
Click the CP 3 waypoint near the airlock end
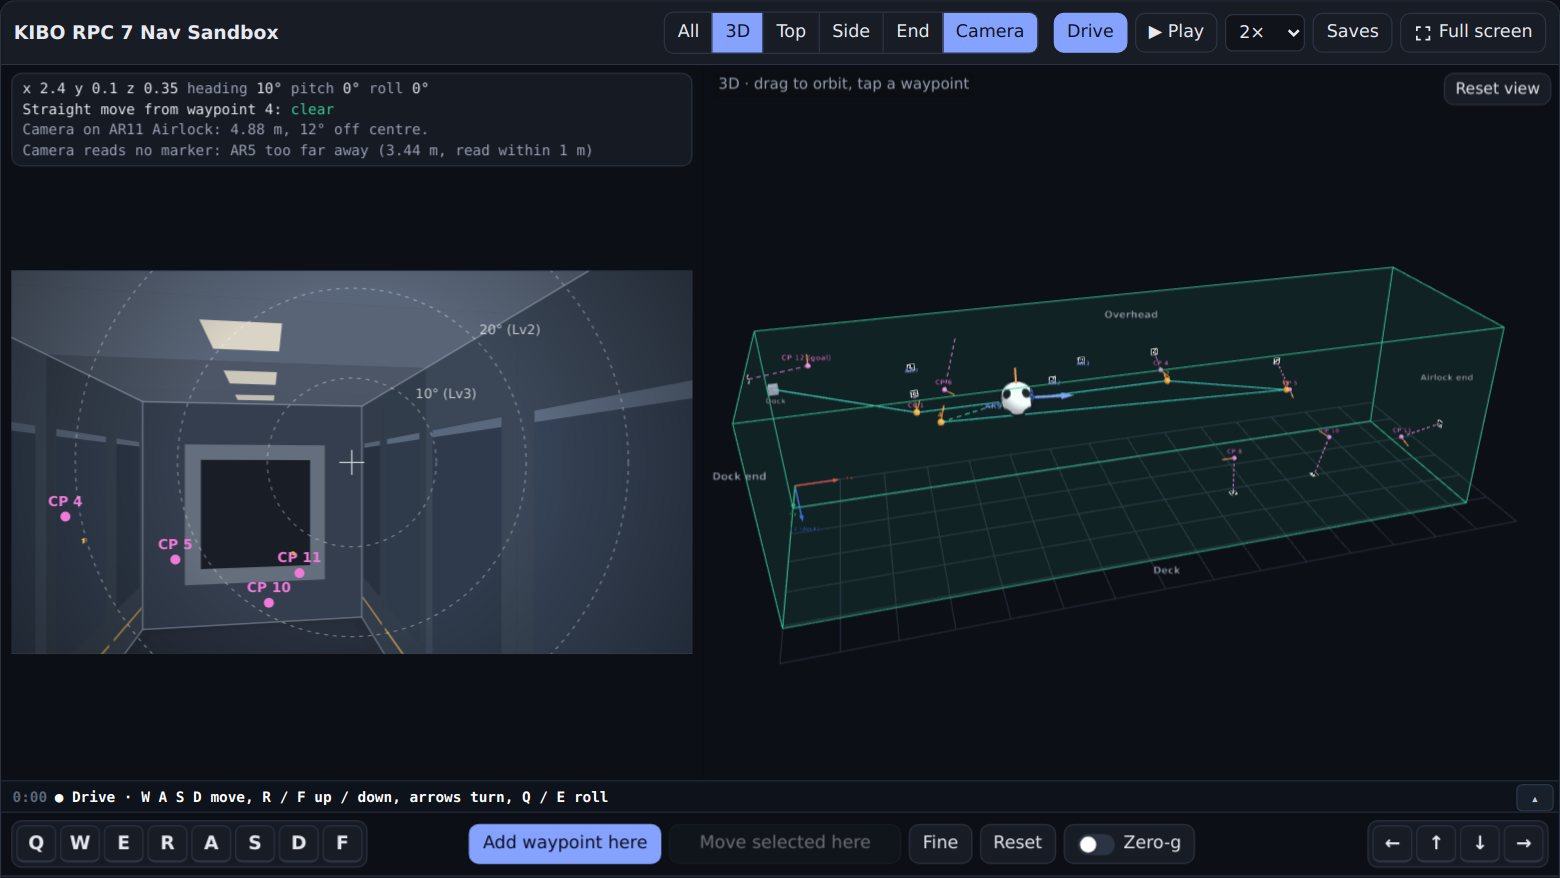coord(1287,388)
